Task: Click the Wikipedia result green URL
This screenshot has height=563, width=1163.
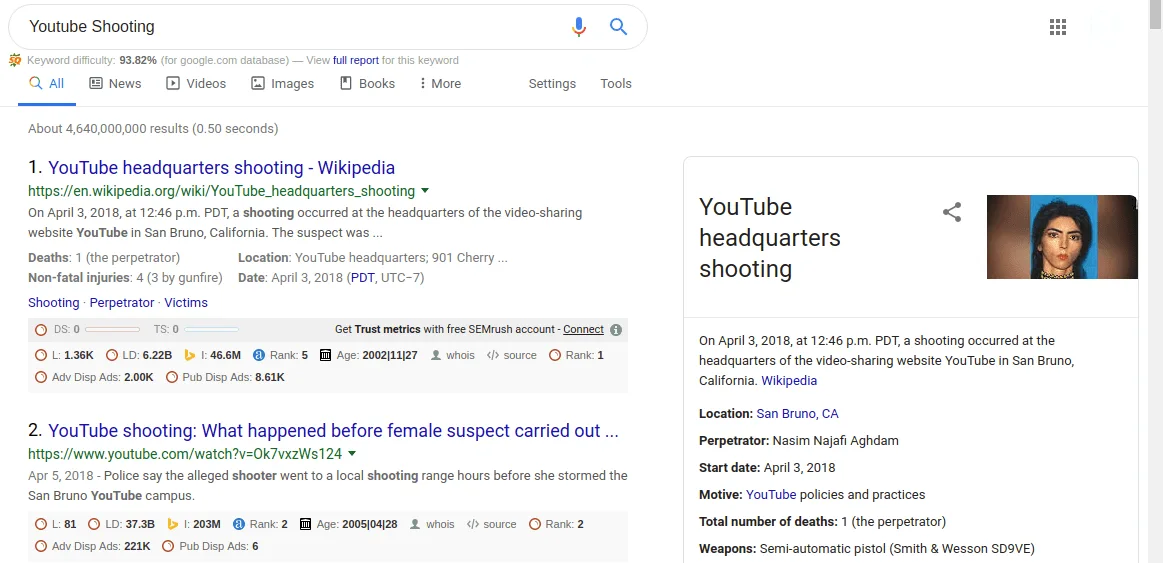Action: [221, 191]
